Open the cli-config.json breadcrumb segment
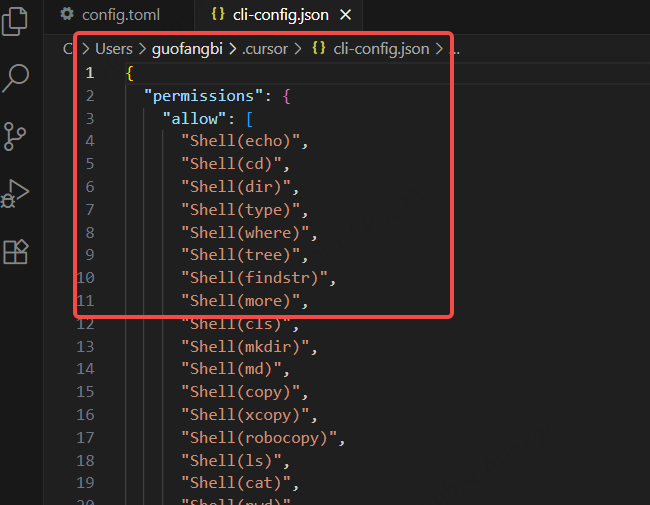 coord(381,49)
